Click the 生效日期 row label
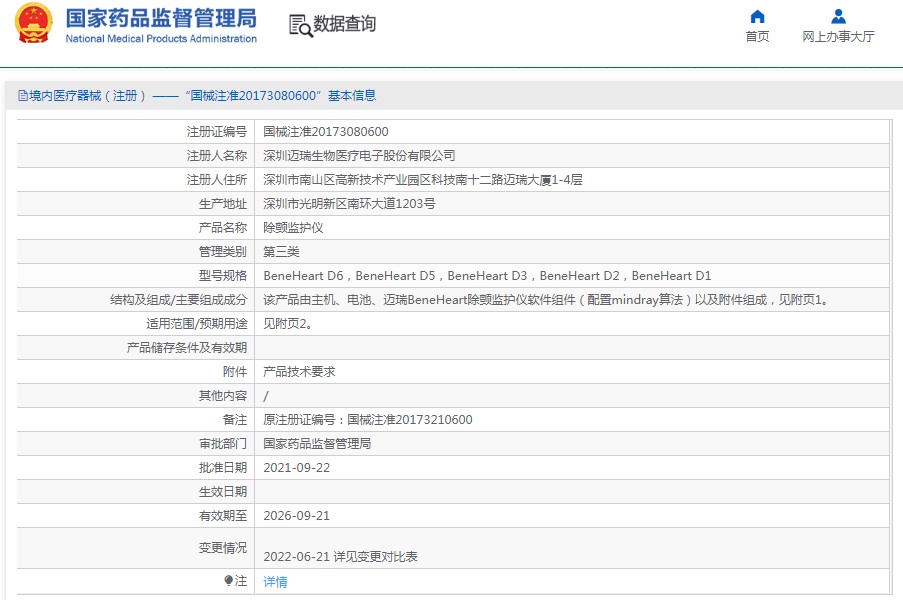This screenshot has height=600, width=903. [223, 492]
